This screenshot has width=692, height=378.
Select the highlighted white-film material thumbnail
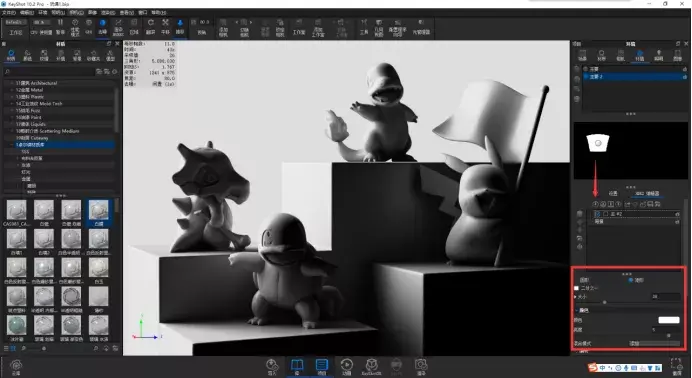tap(98, 212)
